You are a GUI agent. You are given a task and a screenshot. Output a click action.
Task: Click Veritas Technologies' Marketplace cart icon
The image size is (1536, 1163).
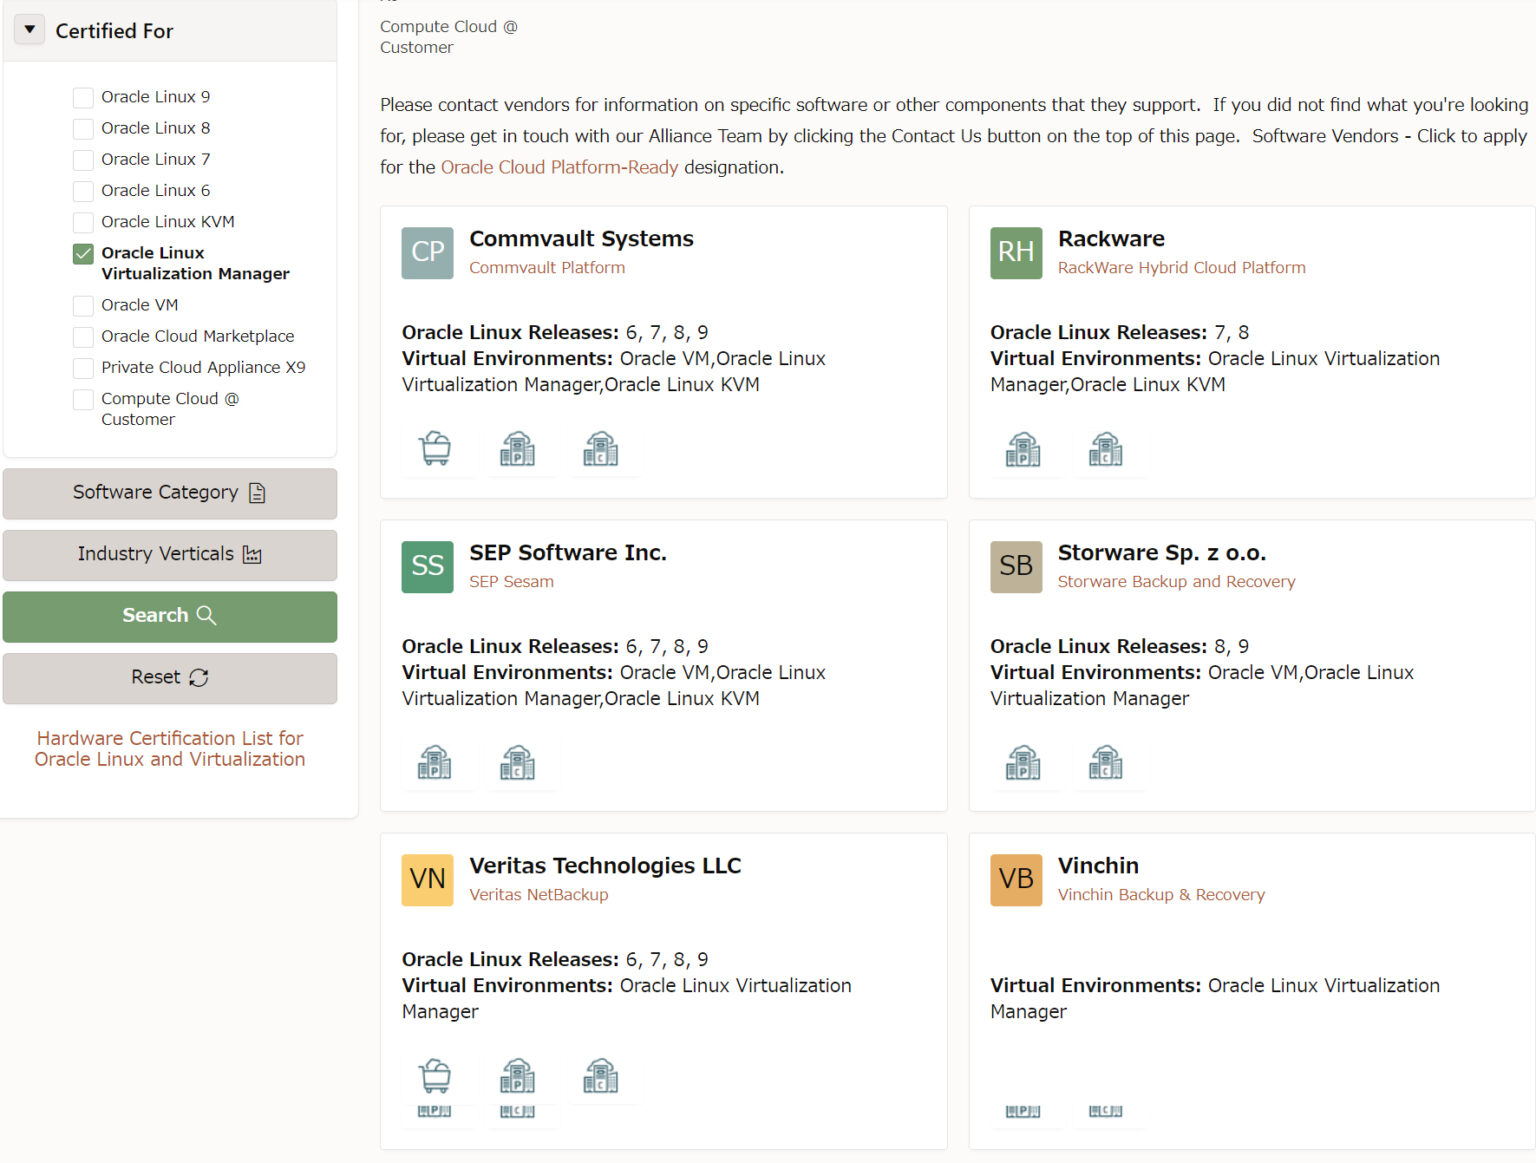435,1076
